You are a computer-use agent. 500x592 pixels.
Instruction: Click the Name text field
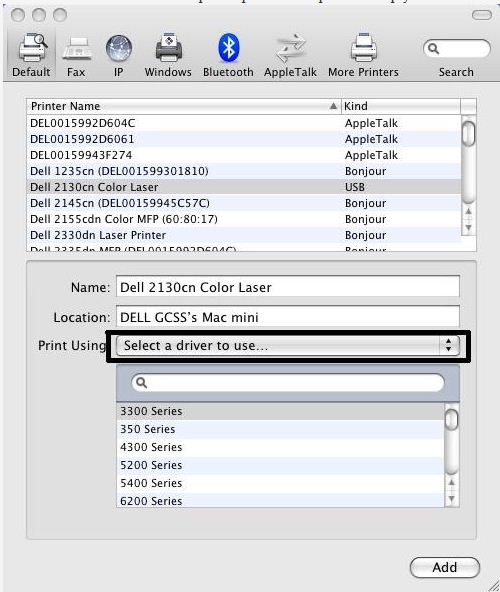click(x=288, y=287)
